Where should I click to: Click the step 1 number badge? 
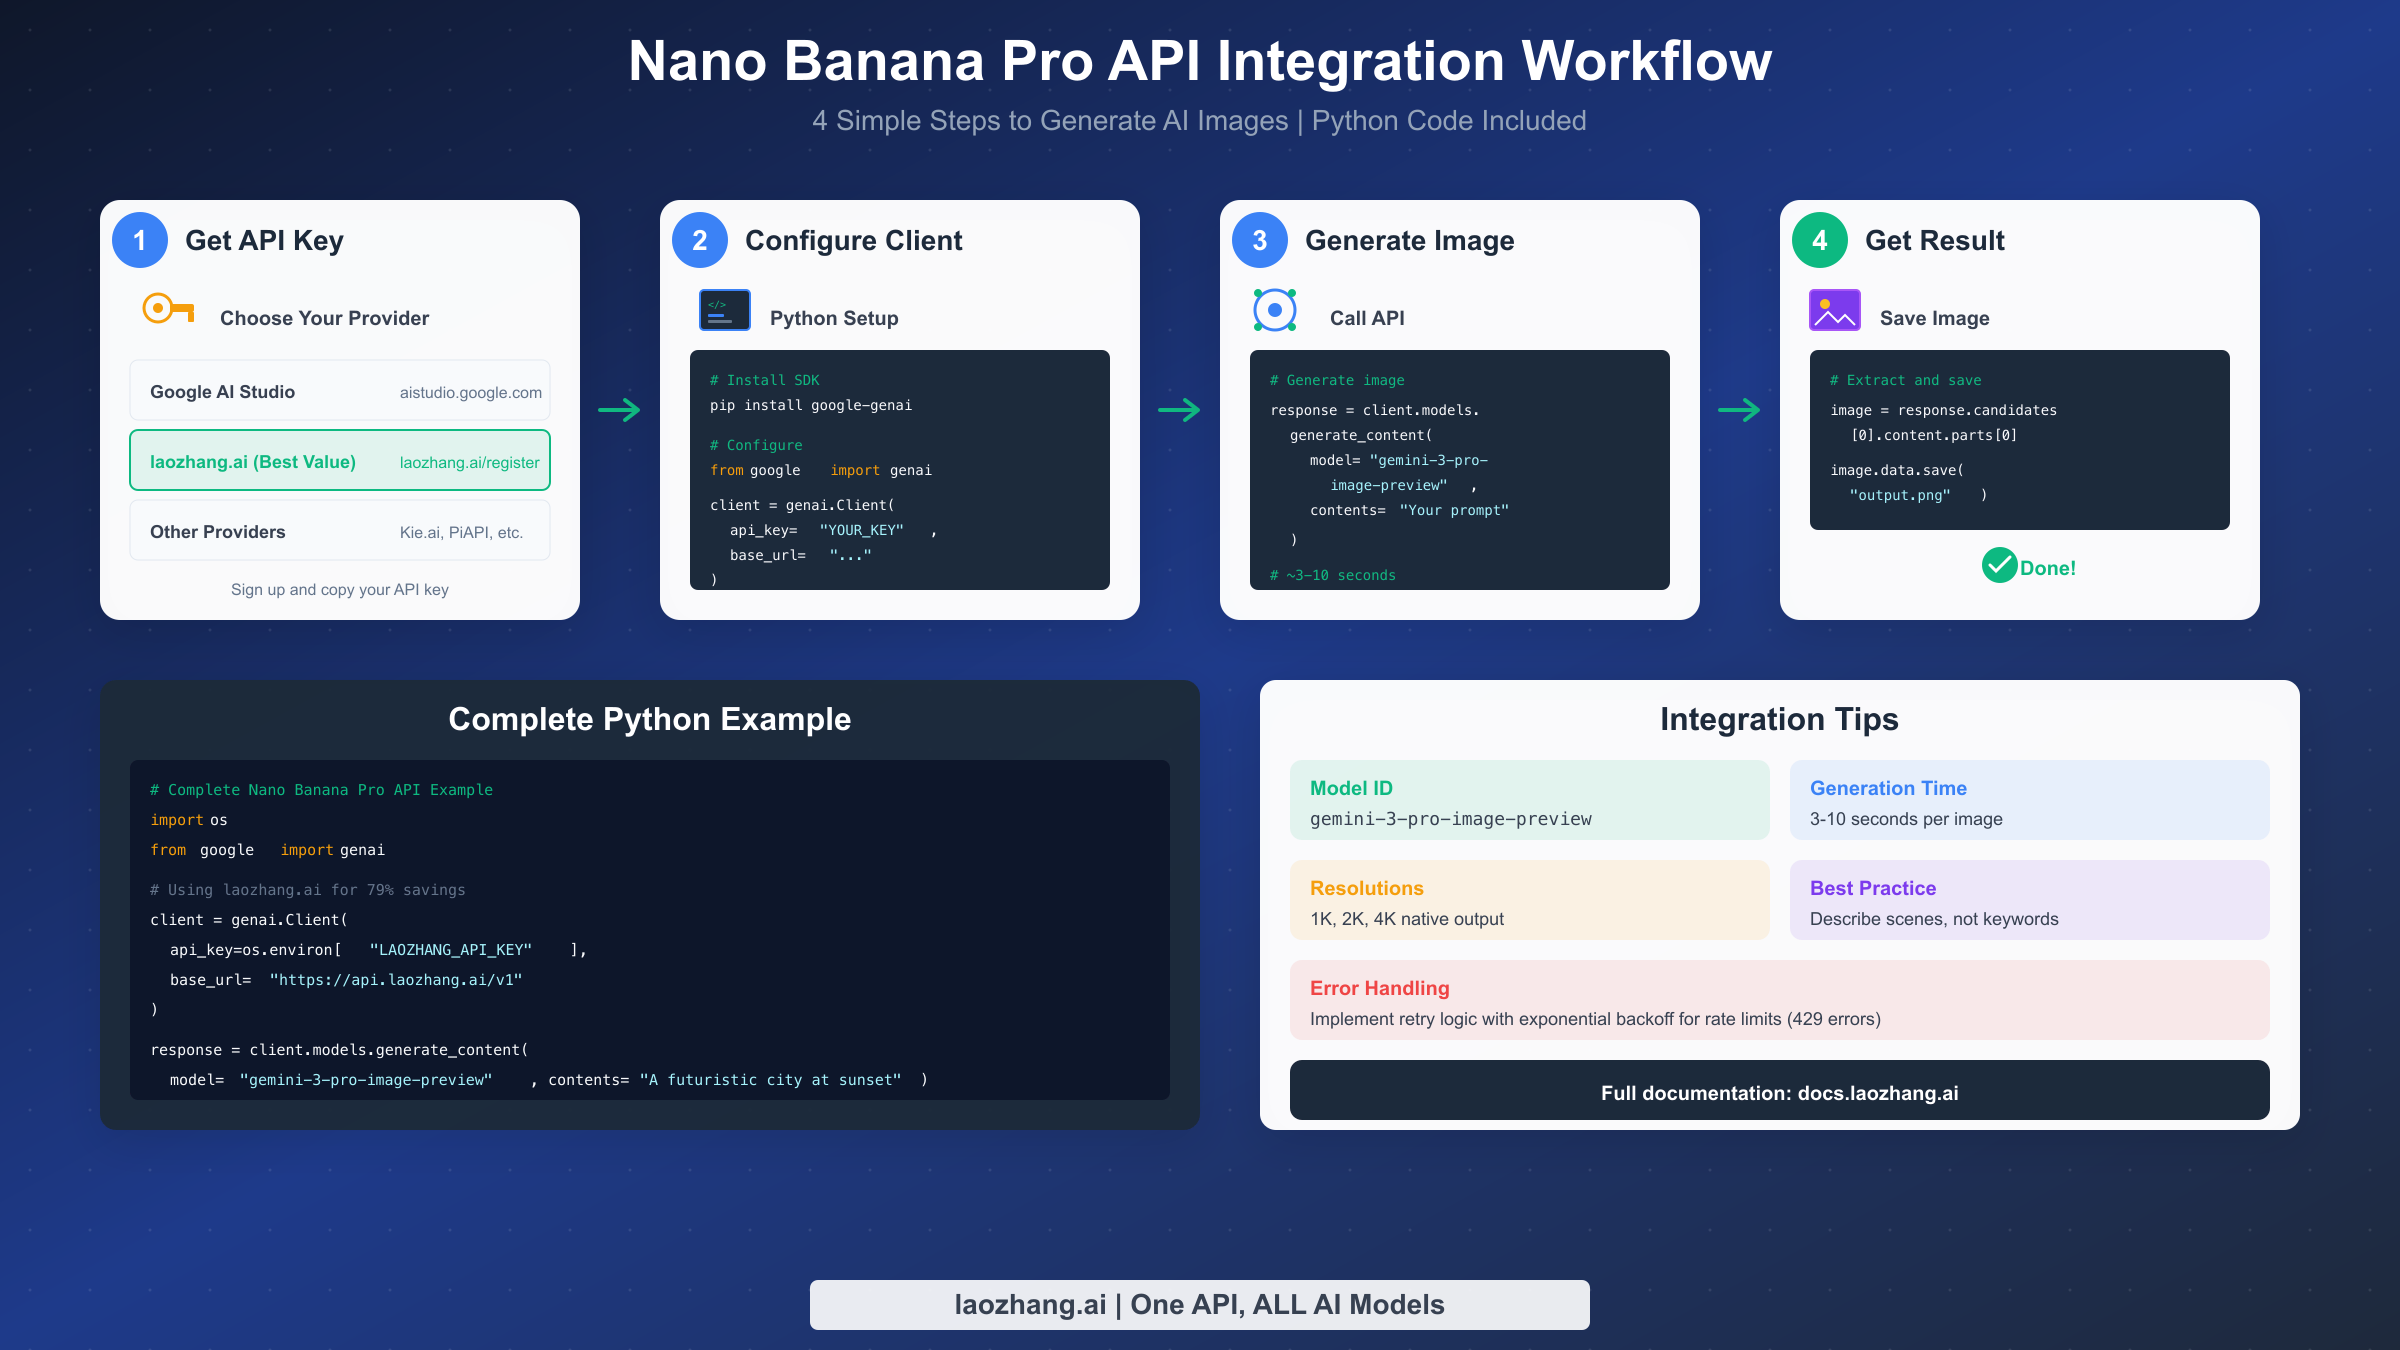pyautogui.click(x=139, y=240)
